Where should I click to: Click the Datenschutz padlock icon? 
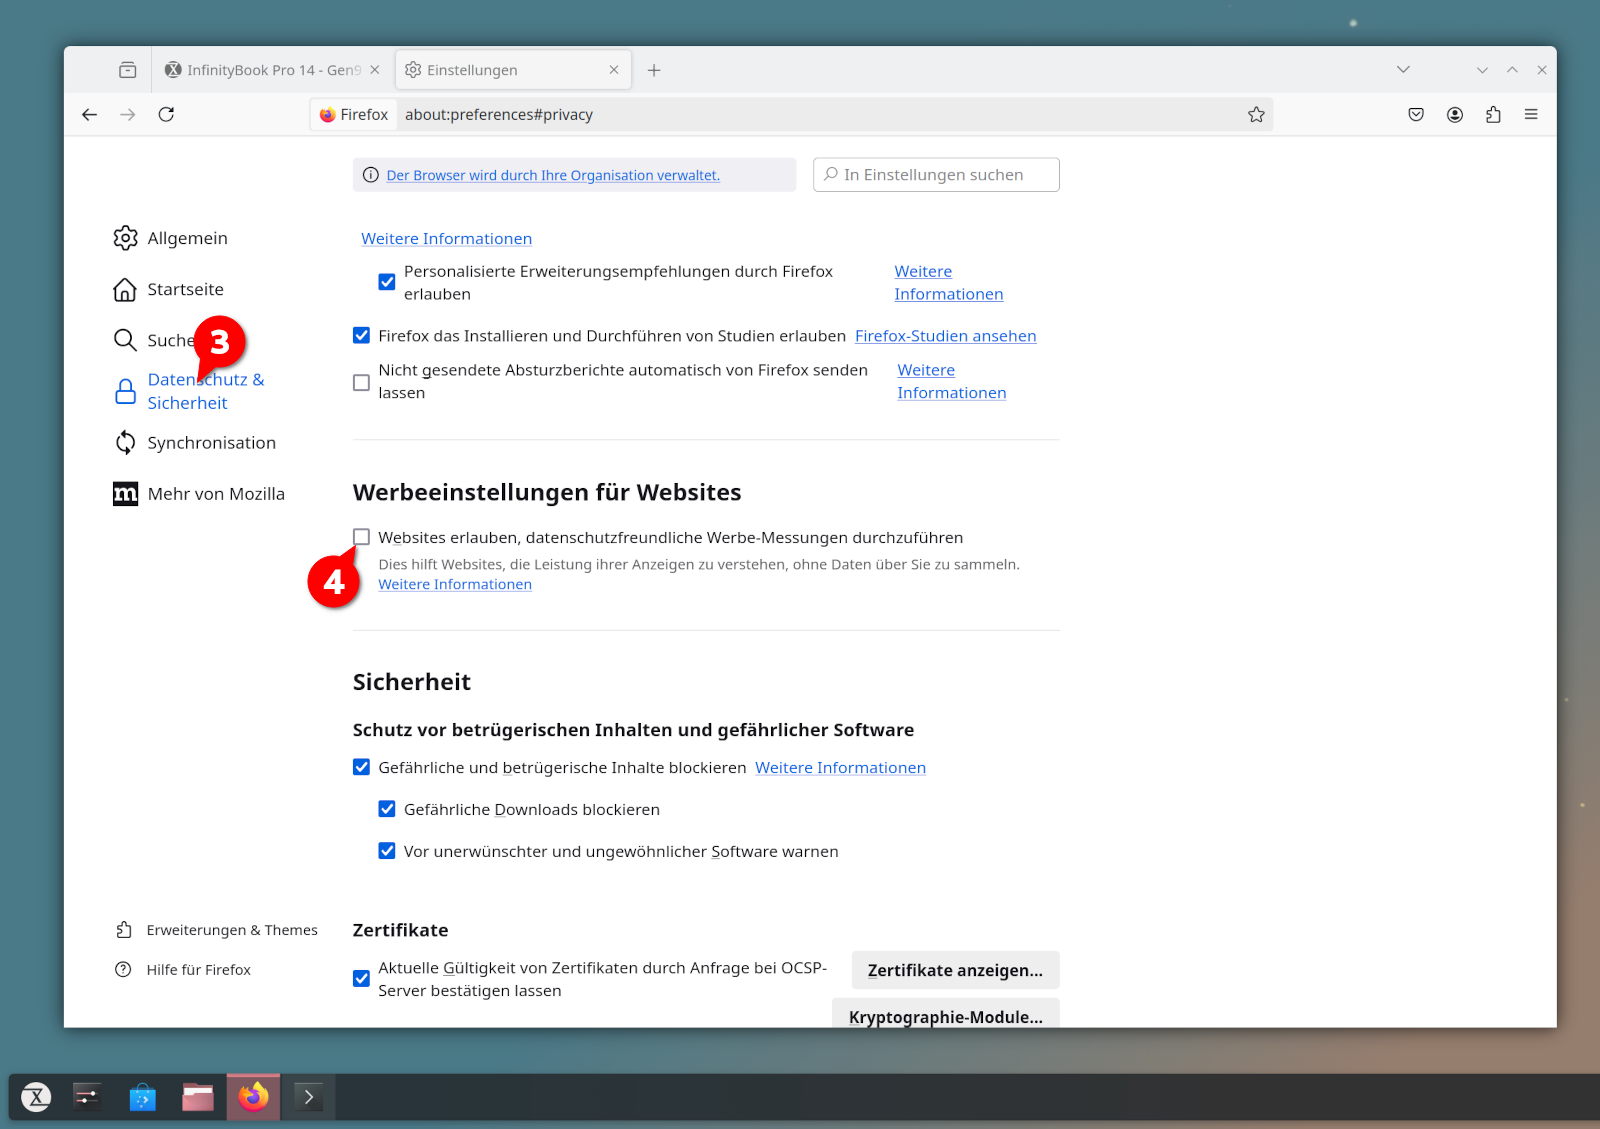(125, 391)
